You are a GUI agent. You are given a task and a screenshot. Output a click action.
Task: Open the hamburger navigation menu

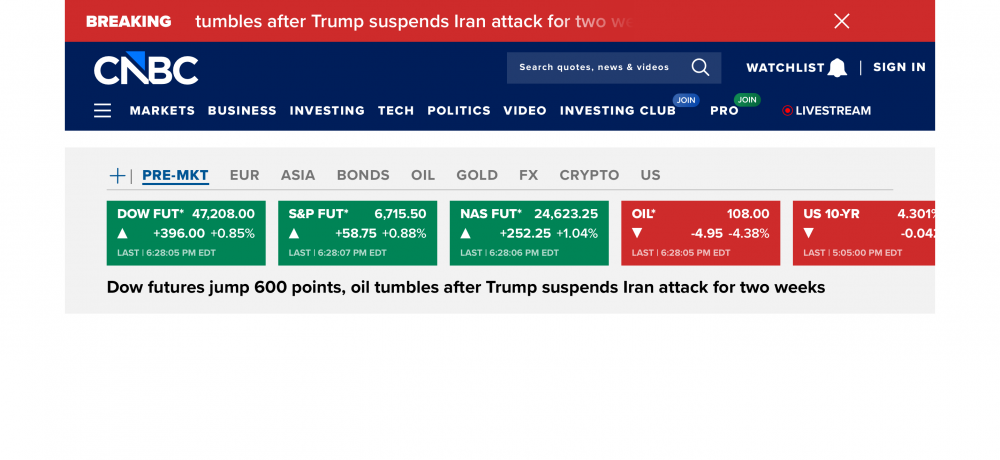102,111
